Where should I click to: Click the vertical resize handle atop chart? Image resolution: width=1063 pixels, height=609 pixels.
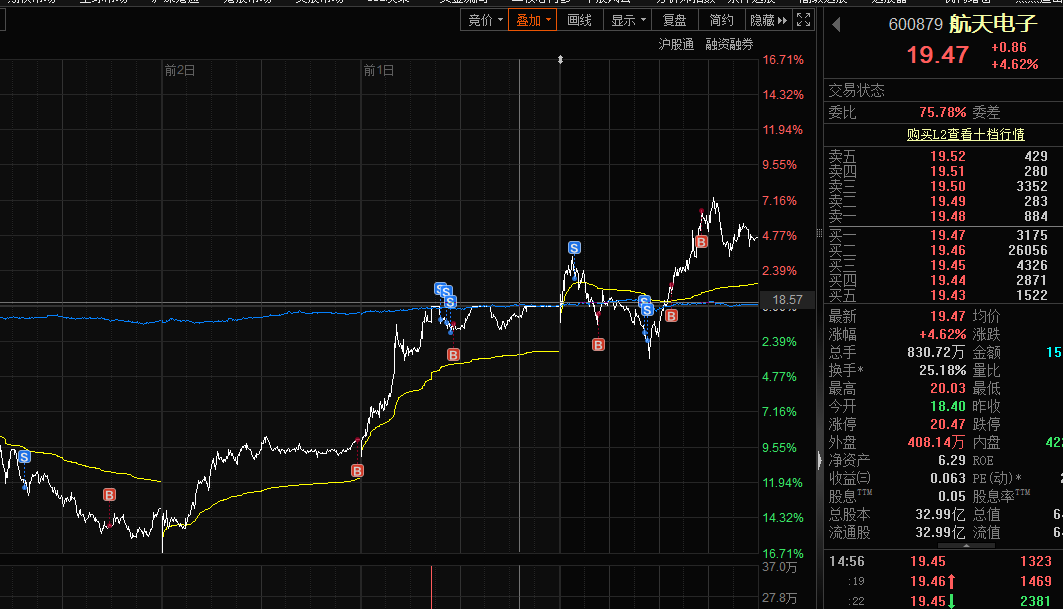click(561, 60)
